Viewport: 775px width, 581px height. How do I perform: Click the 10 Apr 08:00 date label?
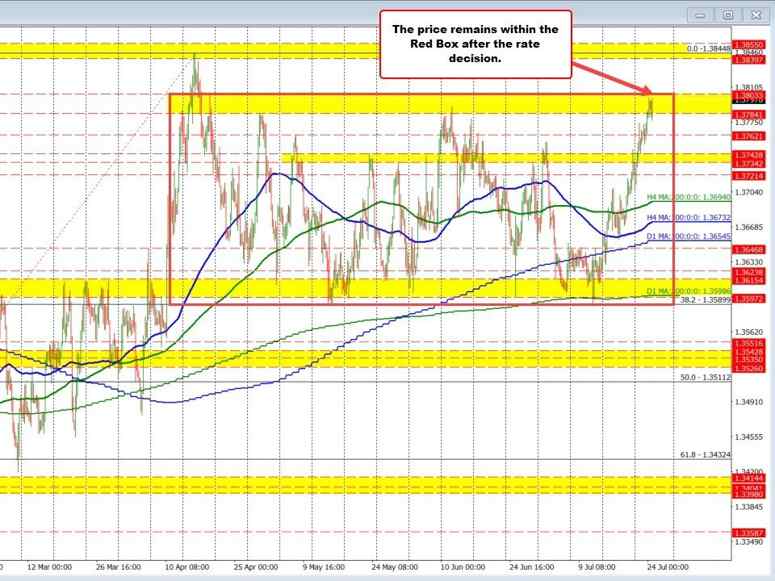(x=187, y=567)
